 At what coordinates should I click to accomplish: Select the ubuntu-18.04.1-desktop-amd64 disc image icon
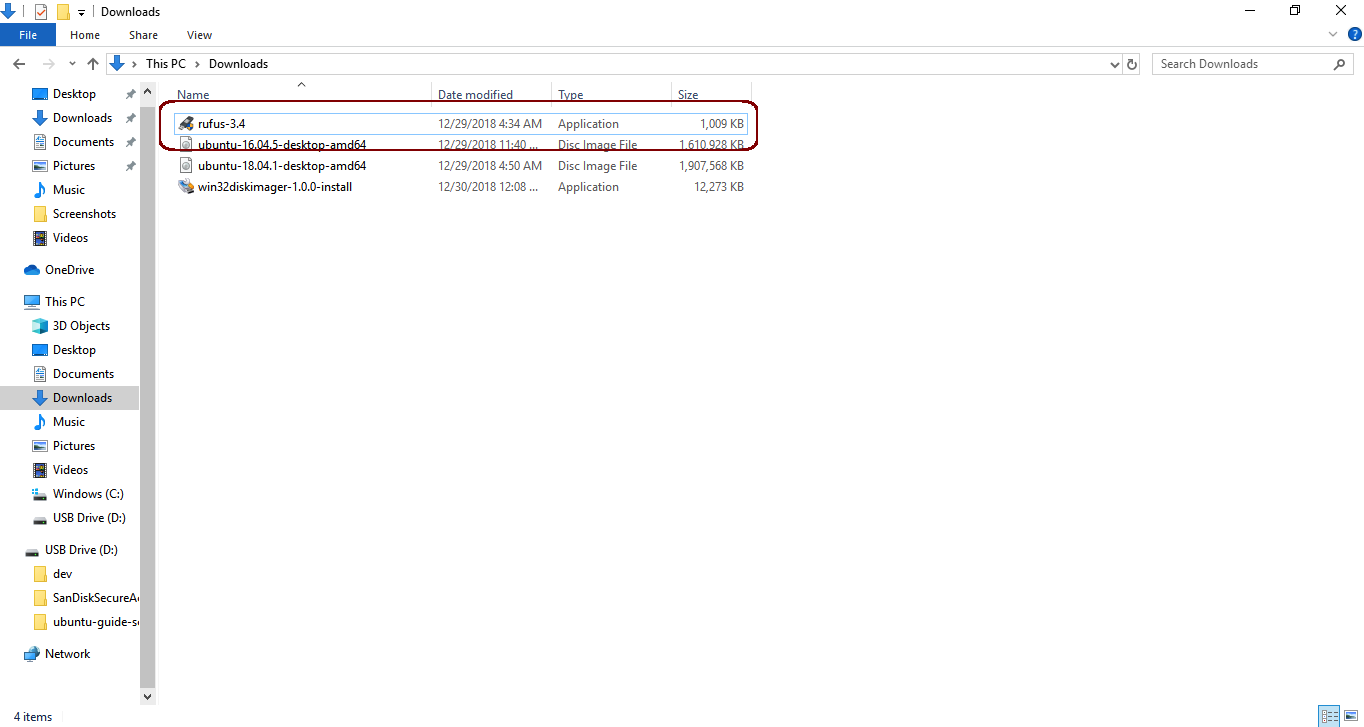pyautogui.click(x=186, y=166)
